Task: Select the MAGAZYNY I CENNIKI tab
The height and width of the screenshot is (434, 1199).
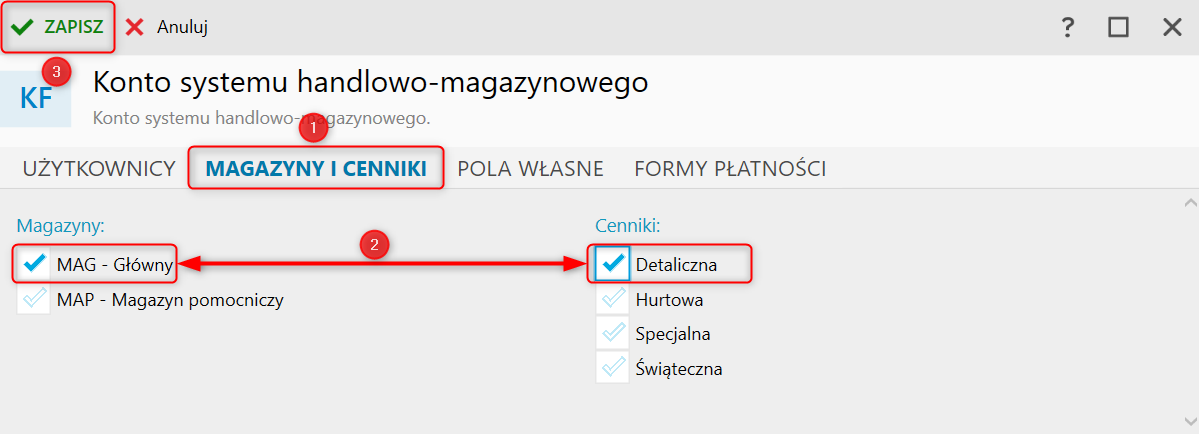Action: (x=316, y=168)
